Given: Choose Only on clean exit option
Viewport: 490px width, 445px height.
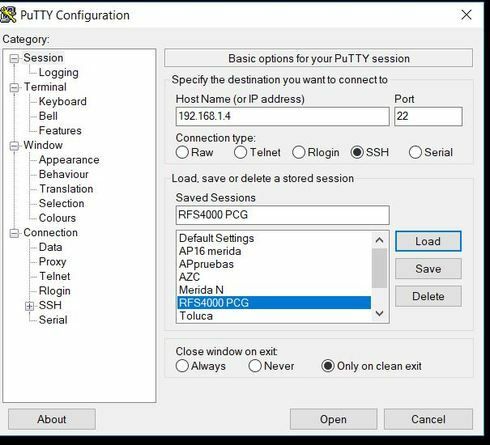Looking at the screenshot, I should [x=371, y=366].
